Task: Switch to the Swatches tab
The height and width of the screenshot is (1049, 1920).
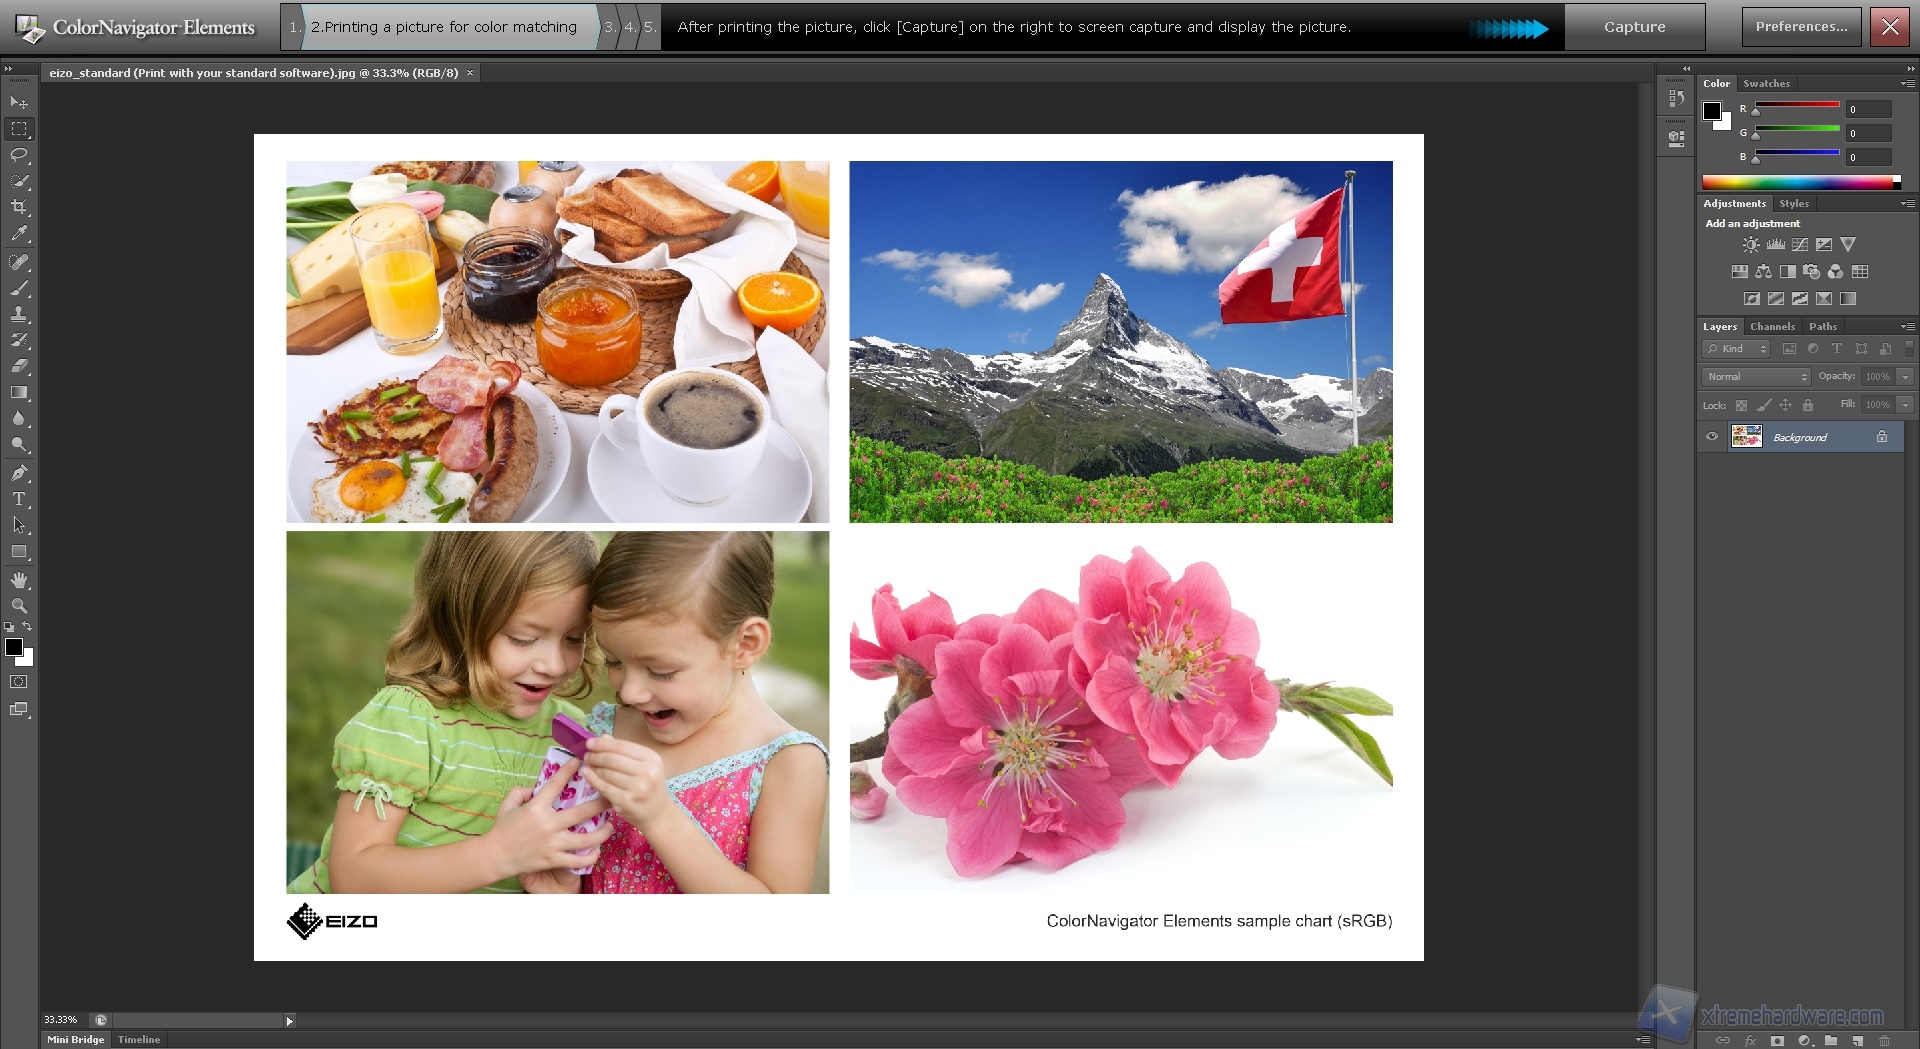Action: pyautogui.click(x=1766, y=84)
